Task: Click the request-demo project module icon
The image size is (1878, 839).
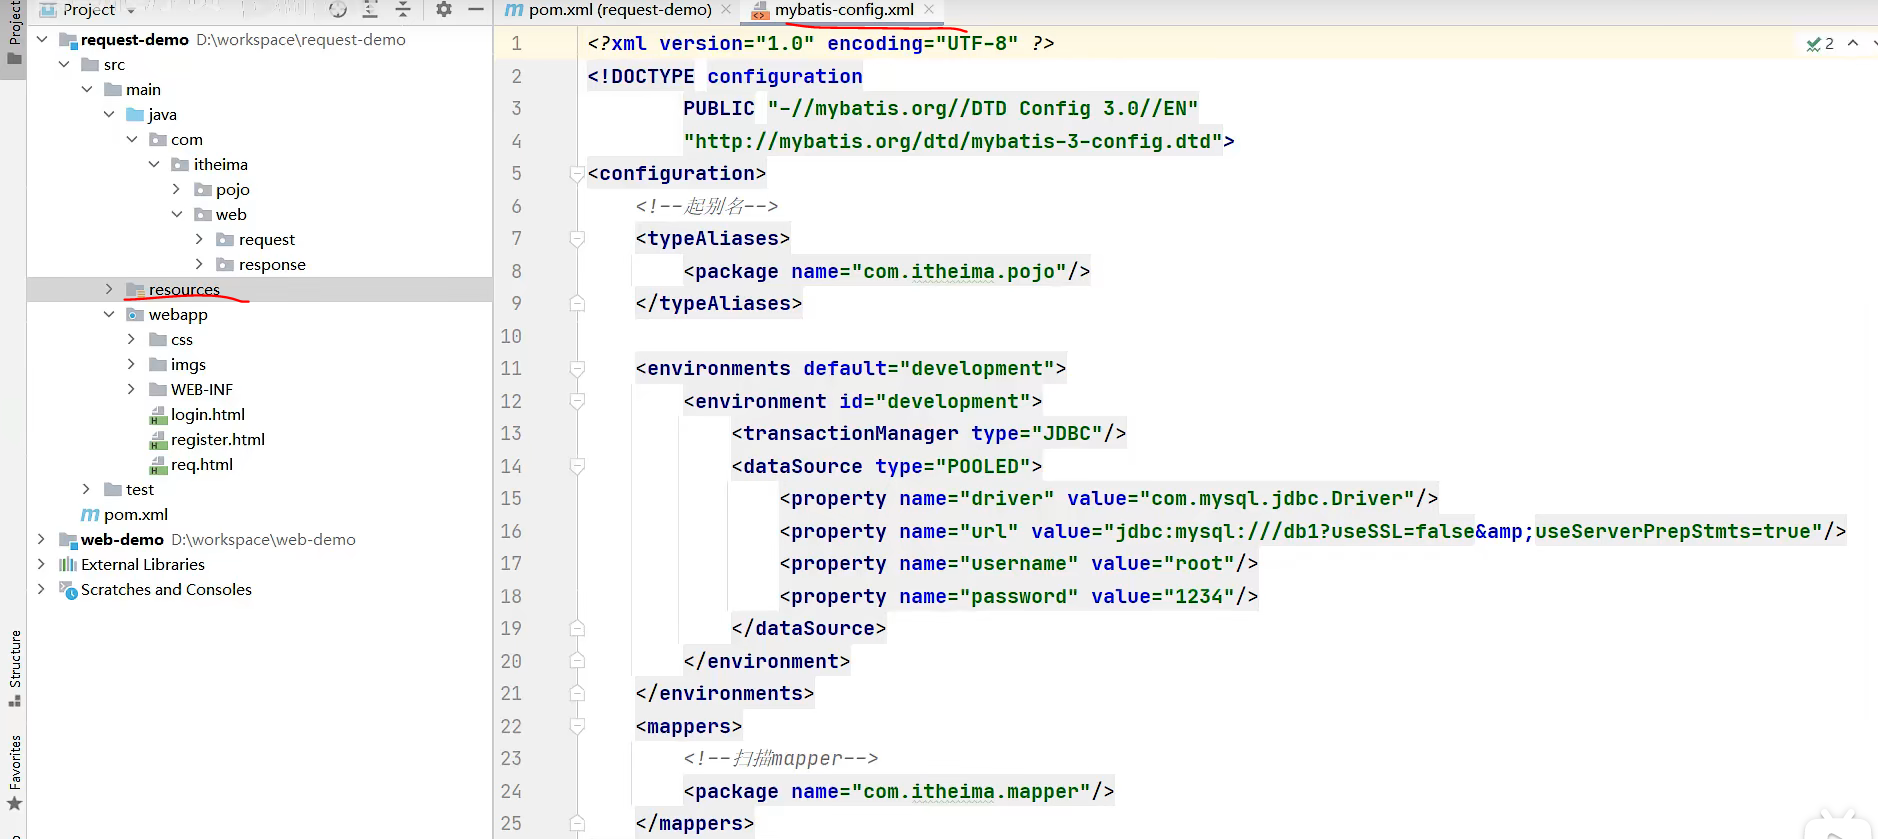Action: click(x=68, y=40)
